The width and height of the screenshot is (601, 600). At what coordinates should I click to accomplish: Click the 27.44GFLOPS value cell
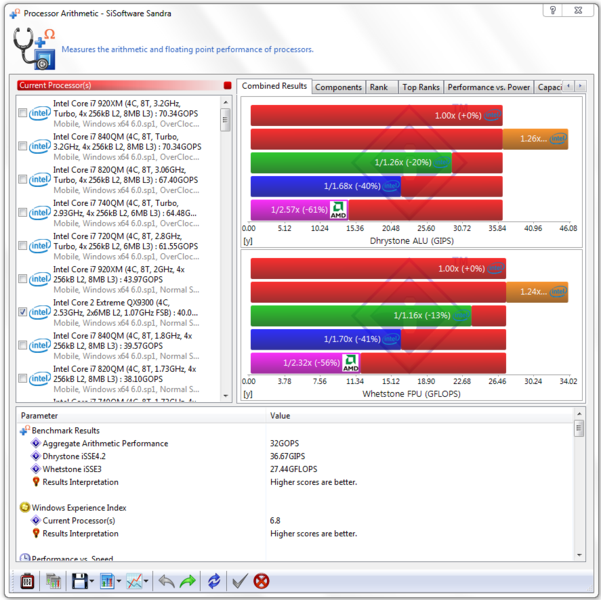pyautogui.click(x=294, y=469)
